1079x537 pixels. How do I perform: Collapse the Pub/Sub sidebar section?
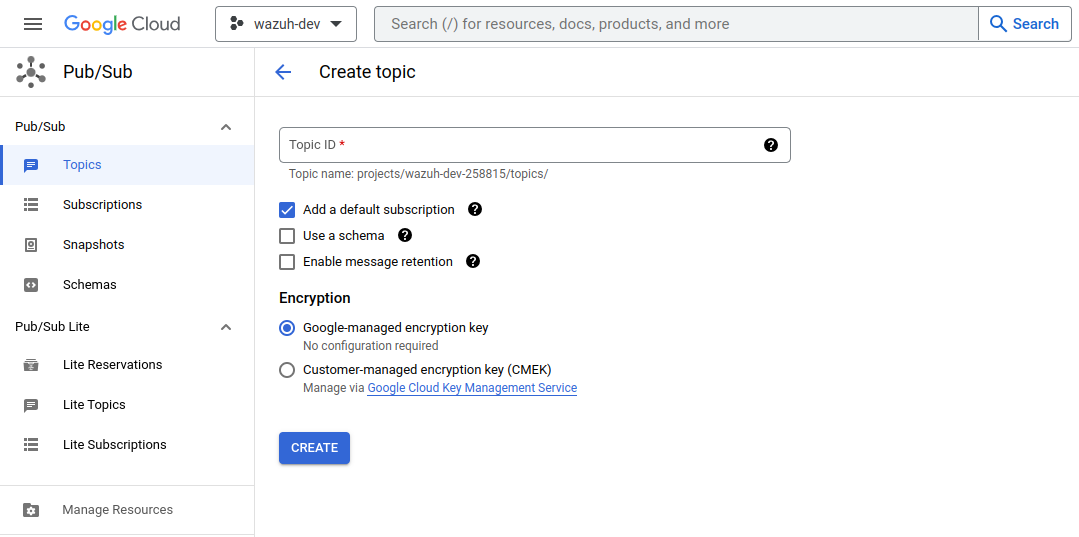(226, 127)
